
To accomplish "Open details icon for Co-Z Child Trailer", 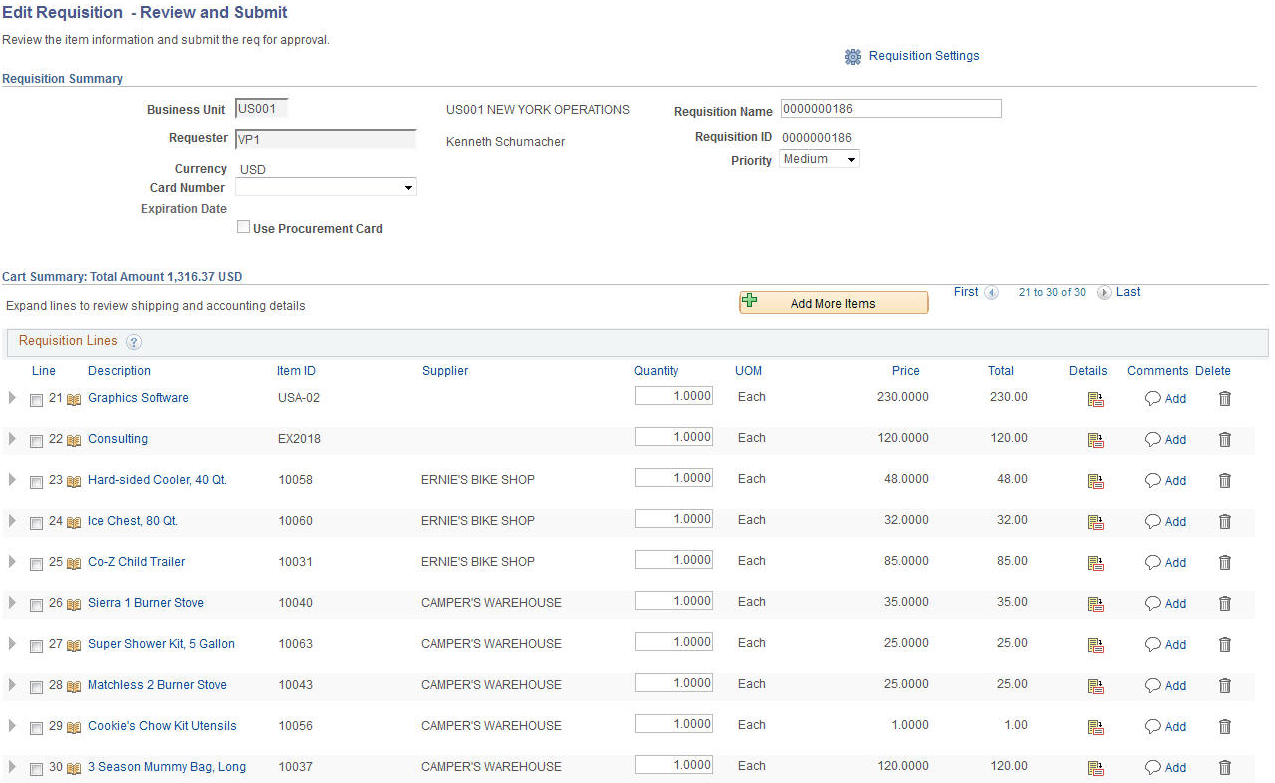I will [x=1096, y=563].
